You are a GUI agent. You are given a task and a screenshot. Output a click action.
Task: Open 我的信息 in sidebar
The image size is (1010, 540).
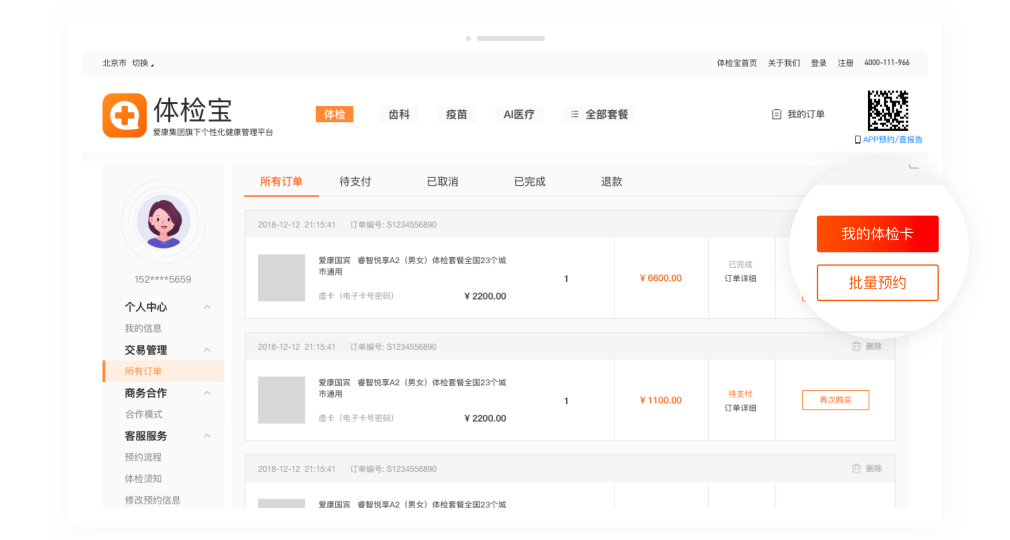[x=143, y=329]
